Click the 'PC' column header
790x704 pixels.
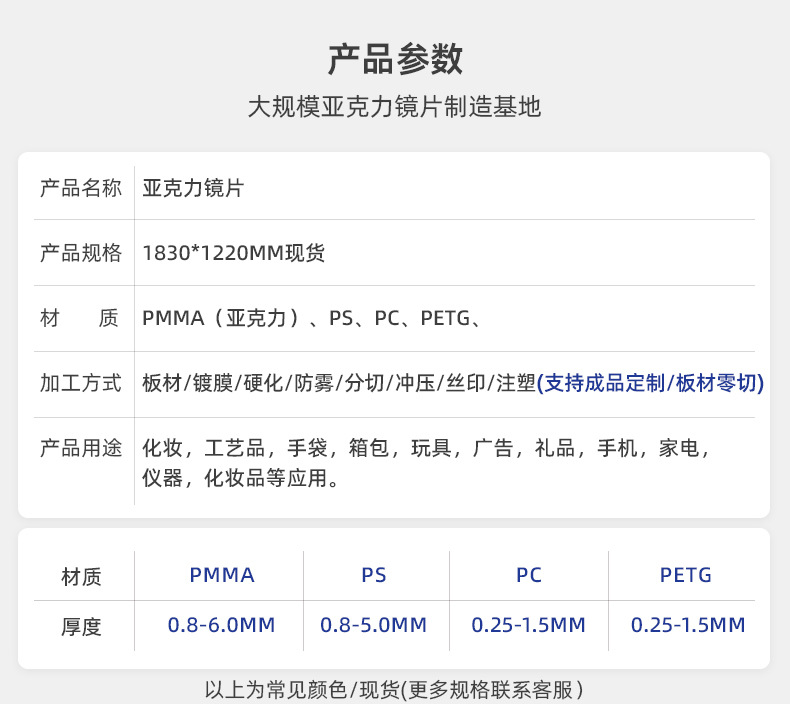(x=529, y=575)
